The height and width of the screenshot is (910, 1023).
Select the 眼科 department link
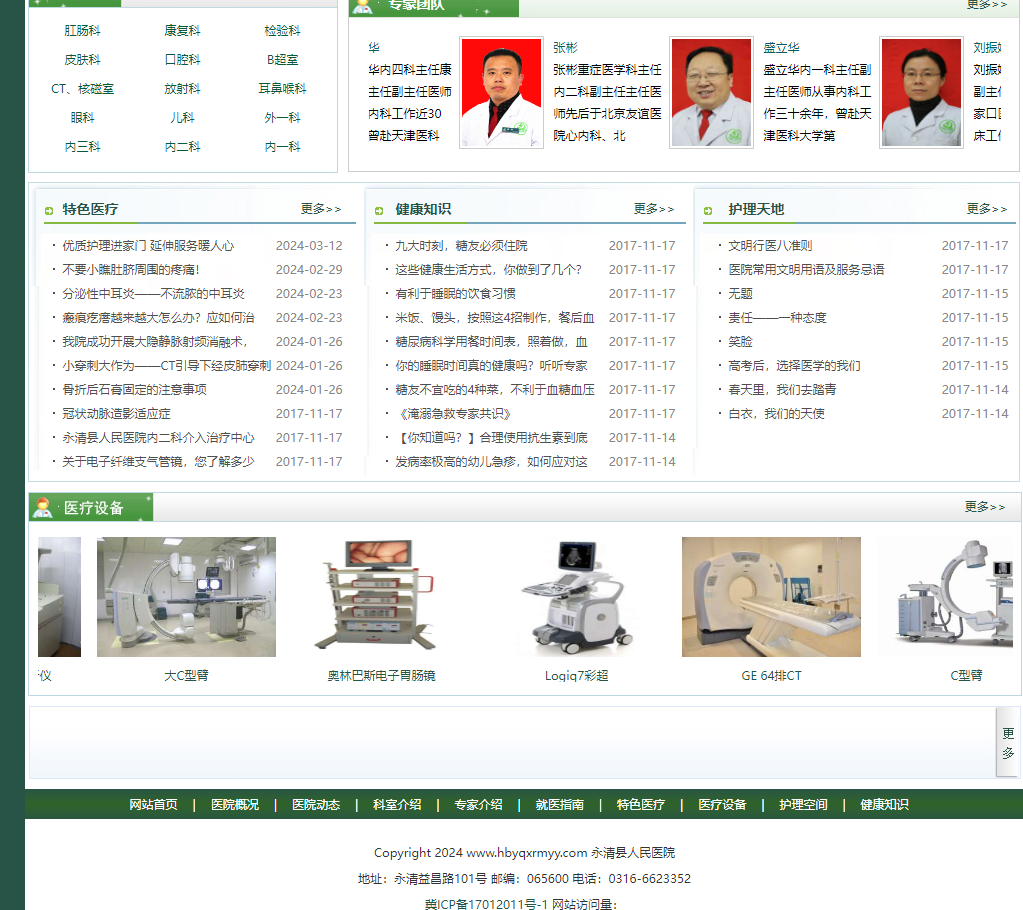pos(82,118)
